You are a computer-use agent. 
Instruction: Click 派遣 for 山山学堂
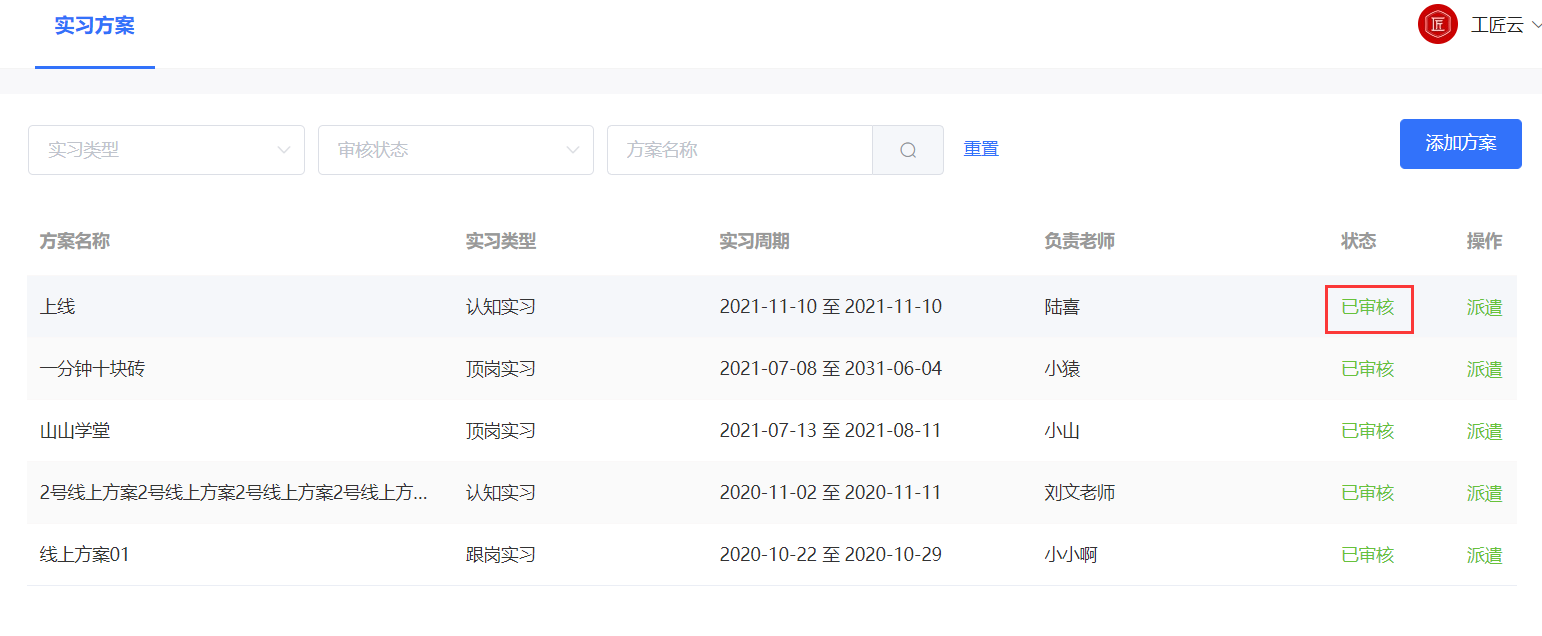pyautogui.click(x=1484, y=430)
